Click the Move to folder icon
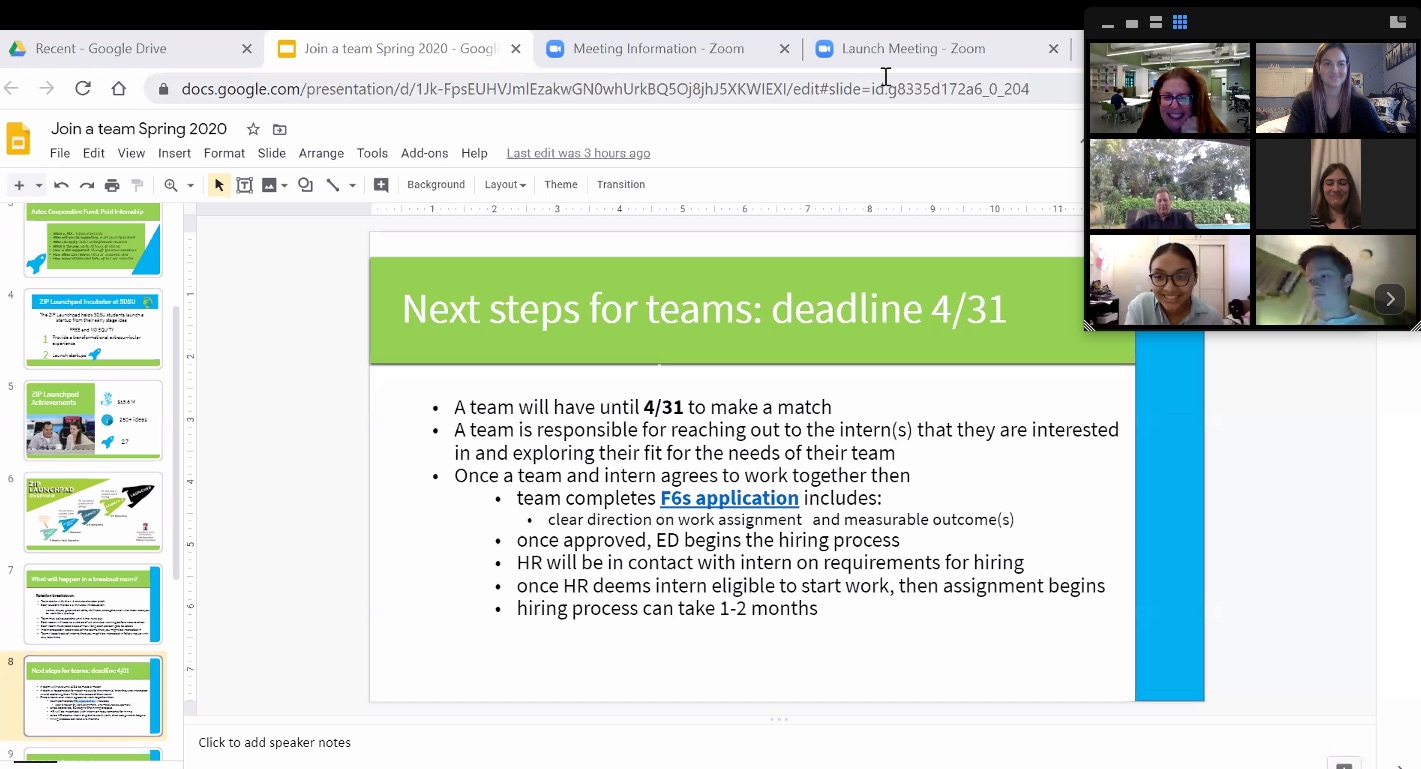Image resolution: width=1421 pixels, height=769 pixels. point(280,129)
